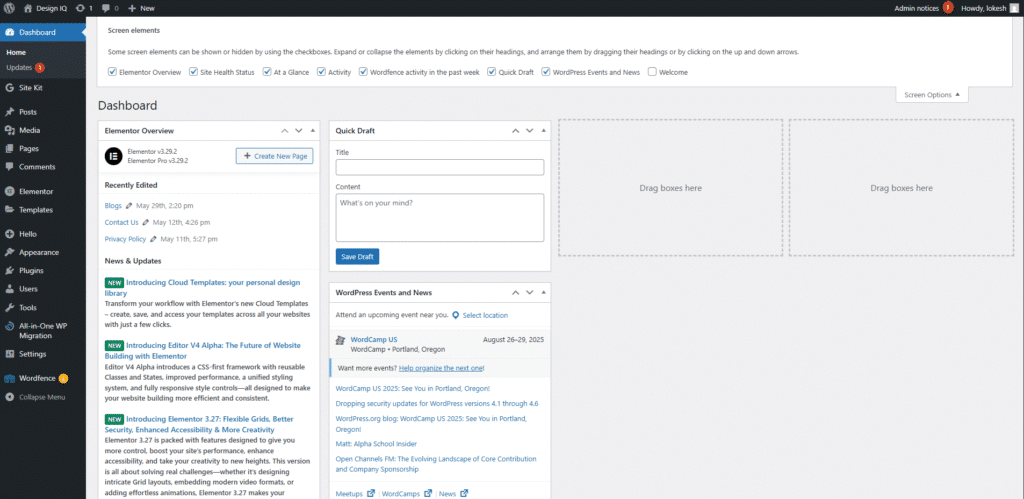Image resolution: width=1024 pixels, height=499 pixels.
Task: Click the Site Kit Google icon in sidebar
Action: pos(9,88)
